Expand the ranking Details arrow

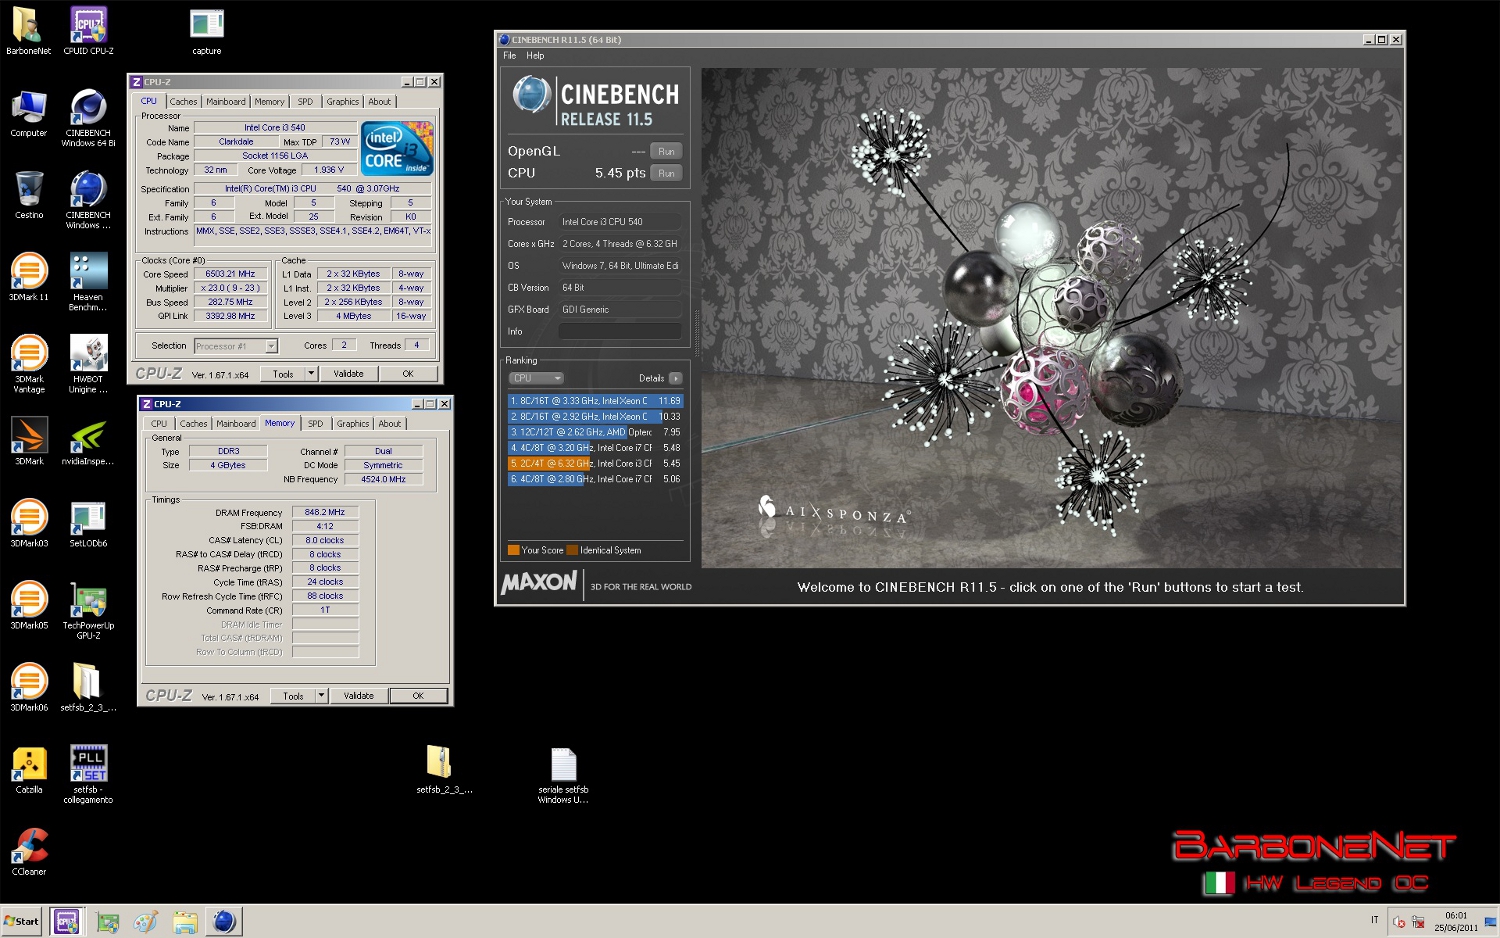pos(676,378)
